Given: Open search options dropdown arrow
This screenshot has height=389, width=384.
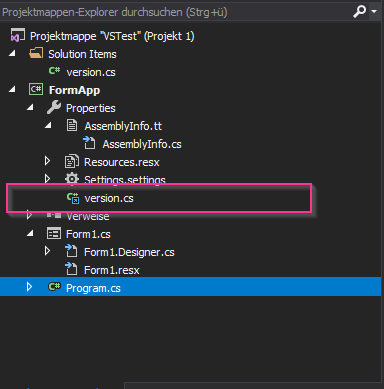Looking at the screenshot, I should pyautogui.click(x=374, y=12).
